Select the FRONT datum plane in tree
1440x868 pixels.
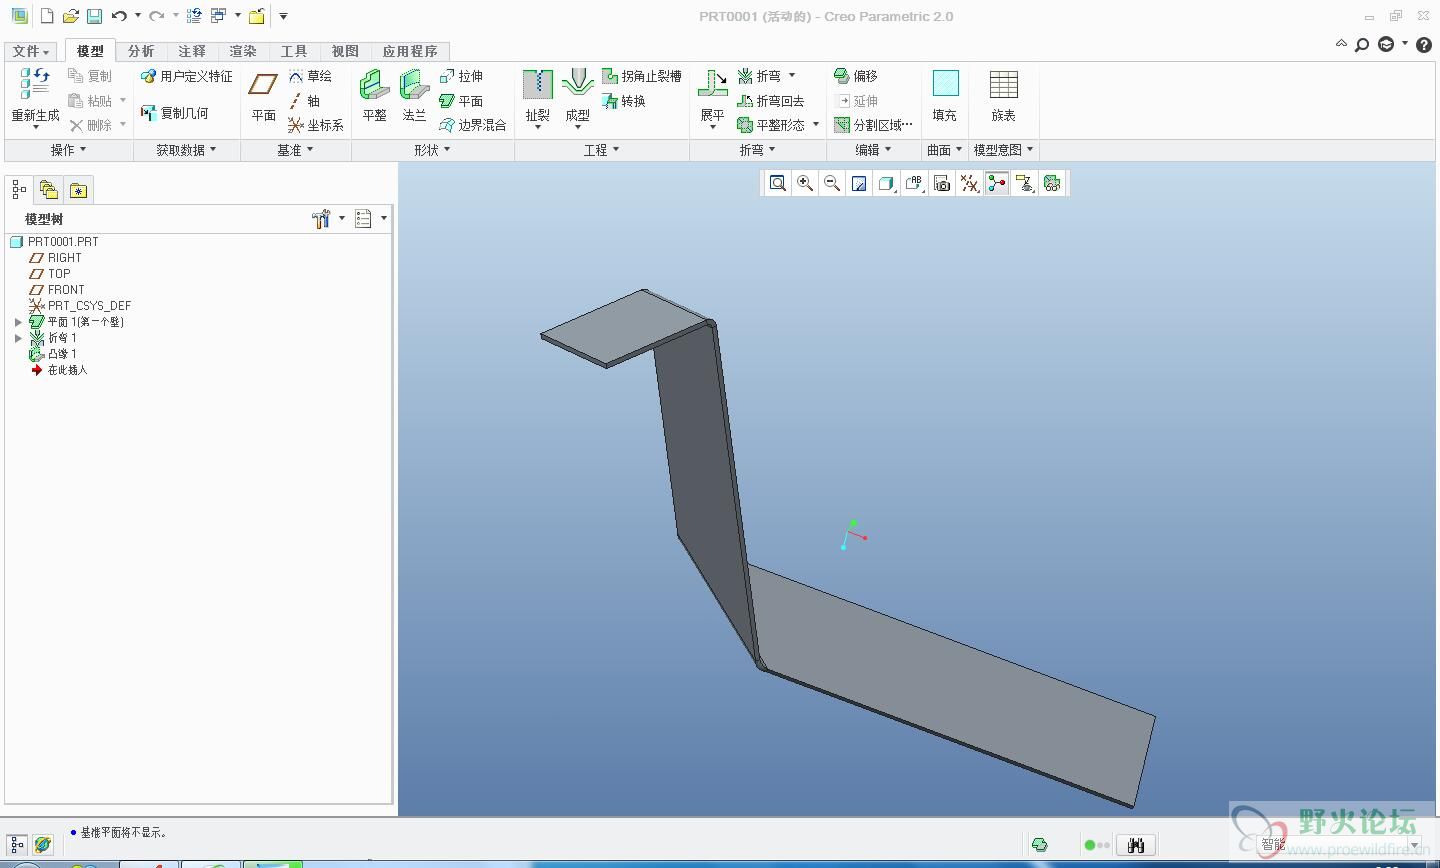coord(66,290)
